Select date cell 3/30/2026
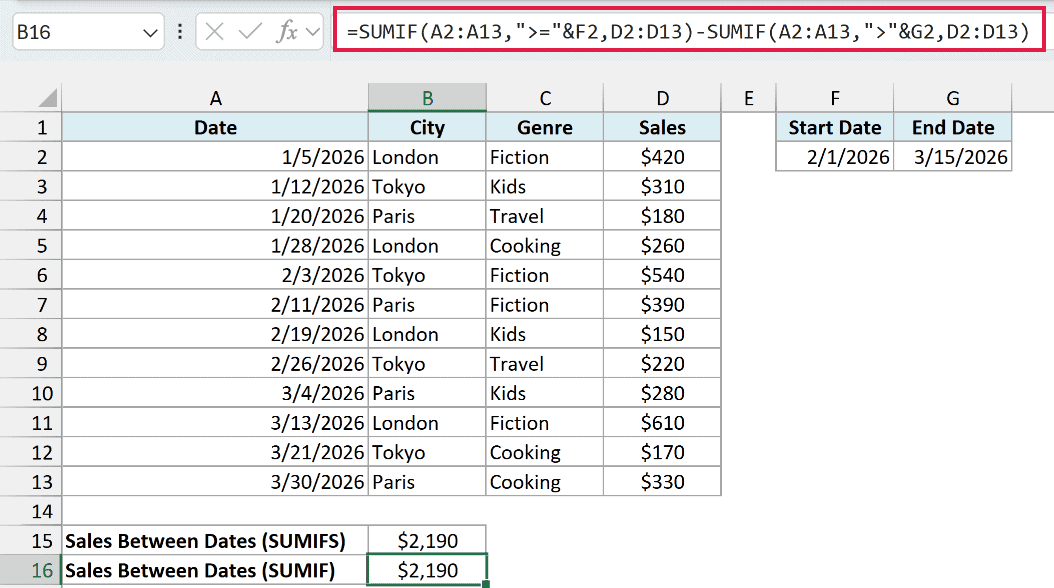Image resolution: width=1054 pixels, height=588 pixels. coord(215,482)
